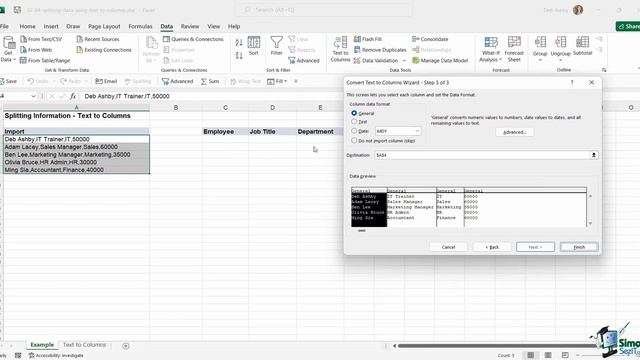Select the Text column data format
This screenshot has width=640, height=360.
354,122
